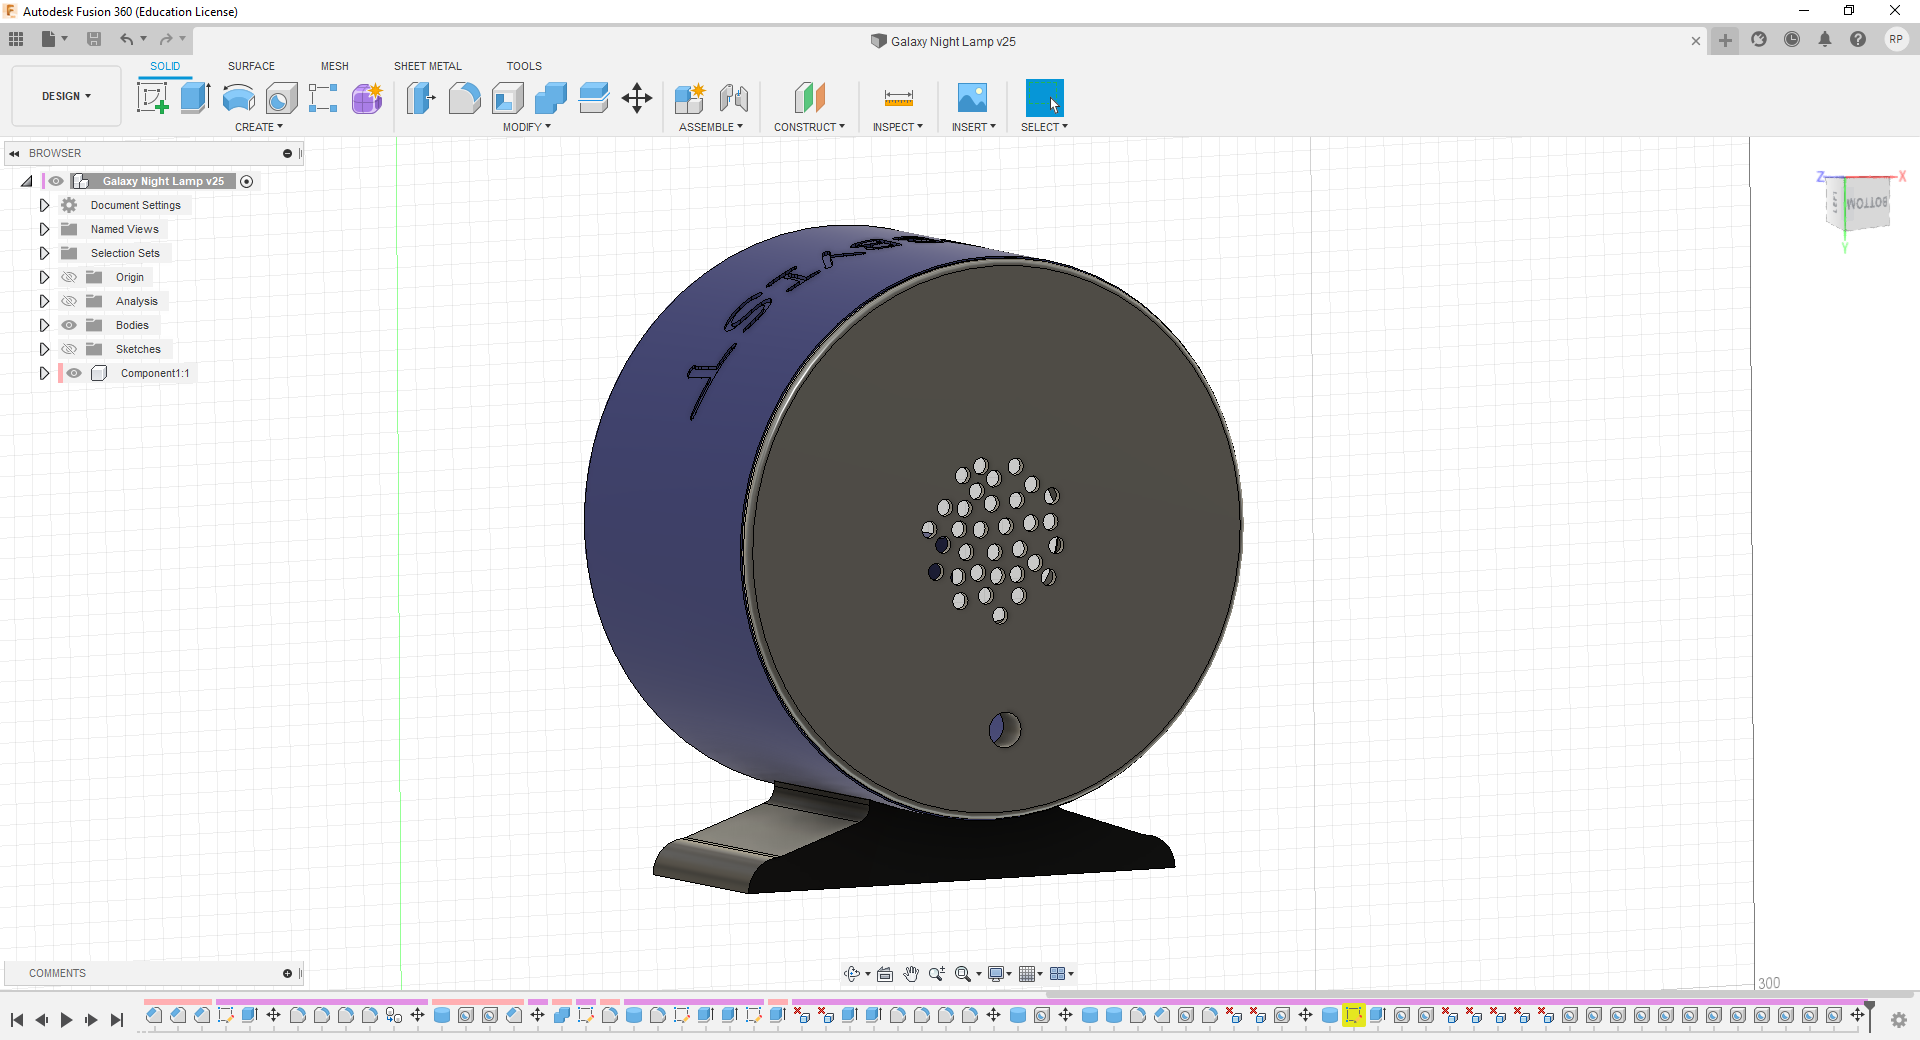Switch to the TOOLS tab
This screenshot has height=1040, width=1920.
click(524, 66)
